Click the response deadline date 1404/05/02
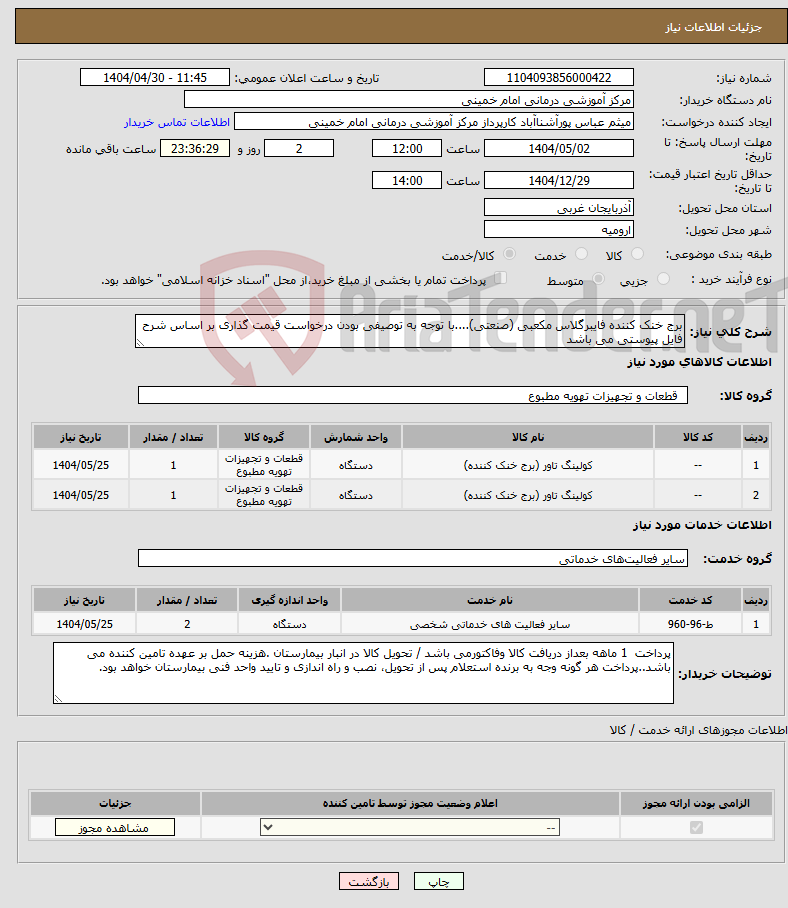788x908 pixels. tap(559, 149)
